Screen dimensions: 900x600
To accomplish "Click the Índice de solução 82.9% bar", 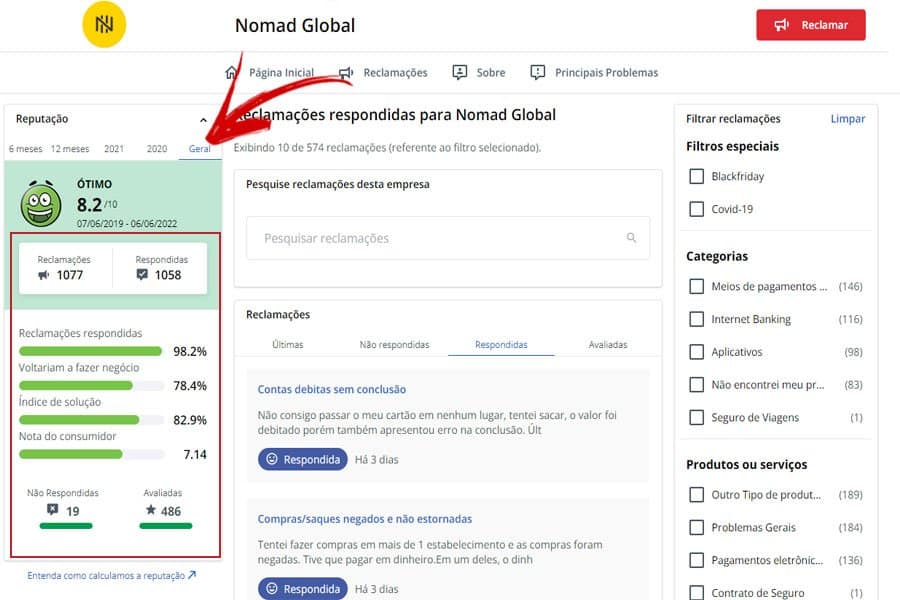I will pyautogui.click(x=91, y=420).
